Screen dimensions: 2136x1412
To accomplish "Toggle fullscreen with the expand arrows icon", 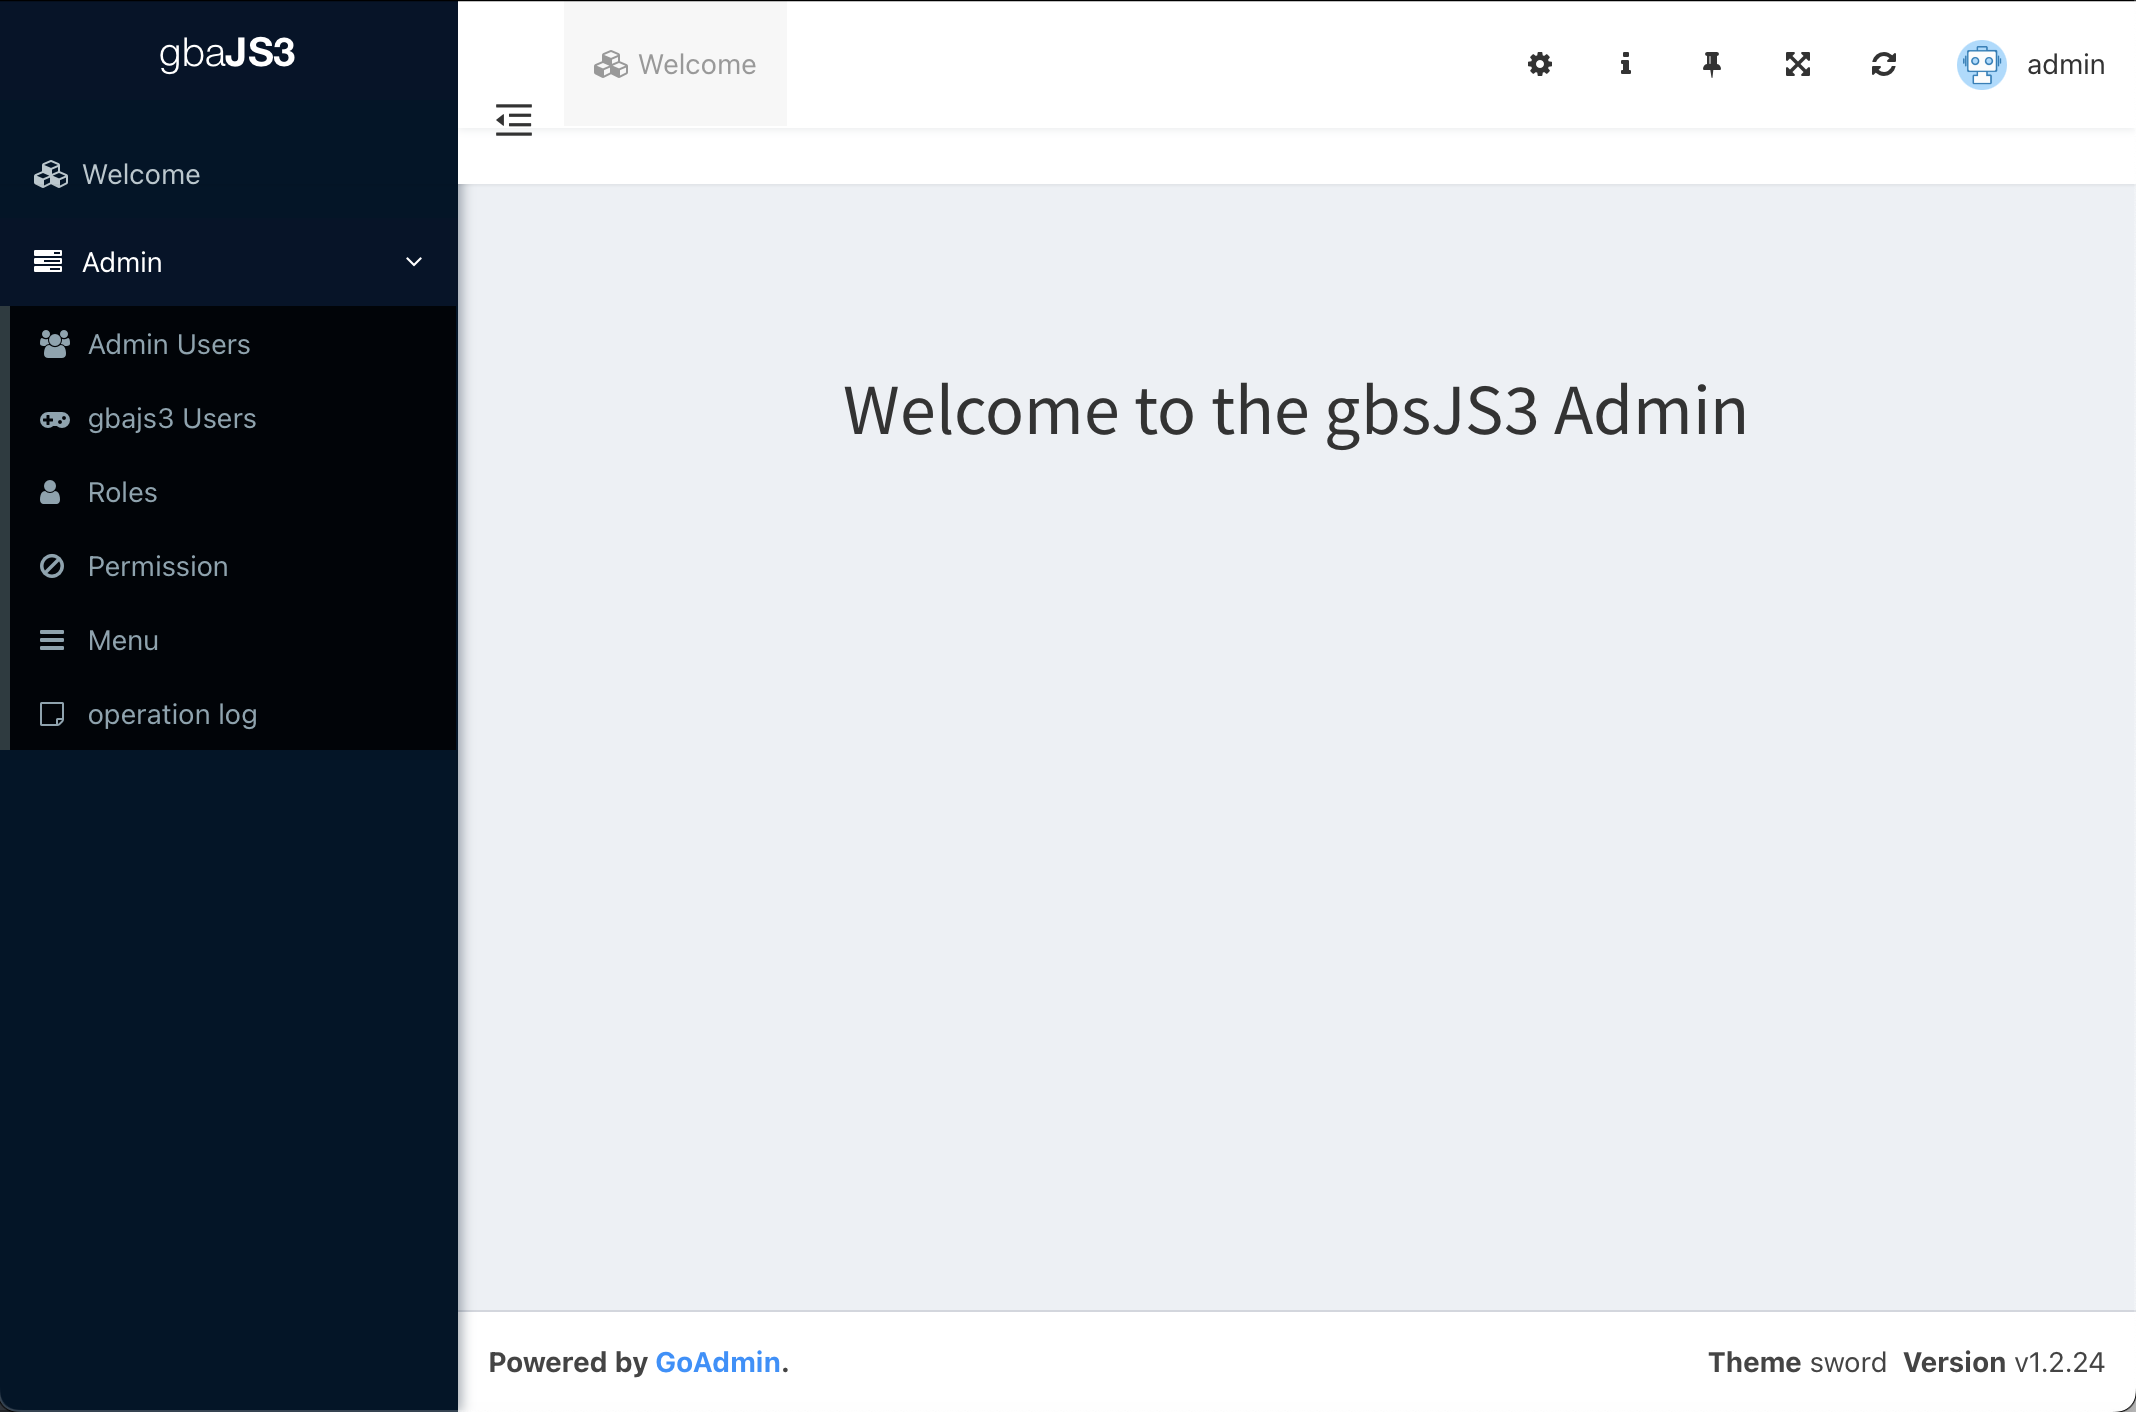I will [x=1798, y=64].
